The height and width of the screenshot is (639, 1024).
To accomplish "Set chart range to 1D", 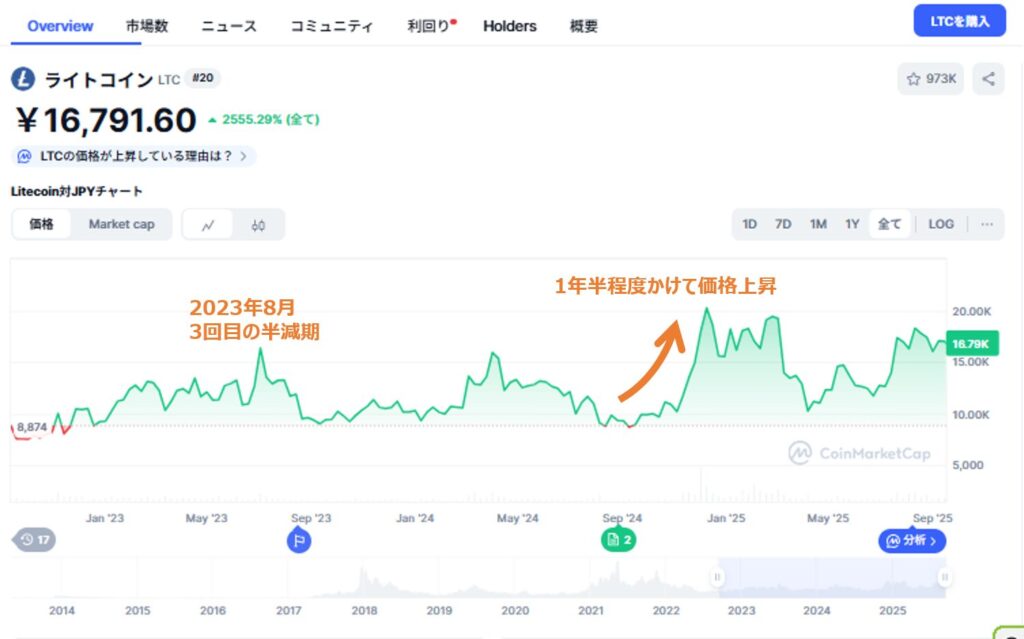I will pyautogui.click(x=749, y=224).
